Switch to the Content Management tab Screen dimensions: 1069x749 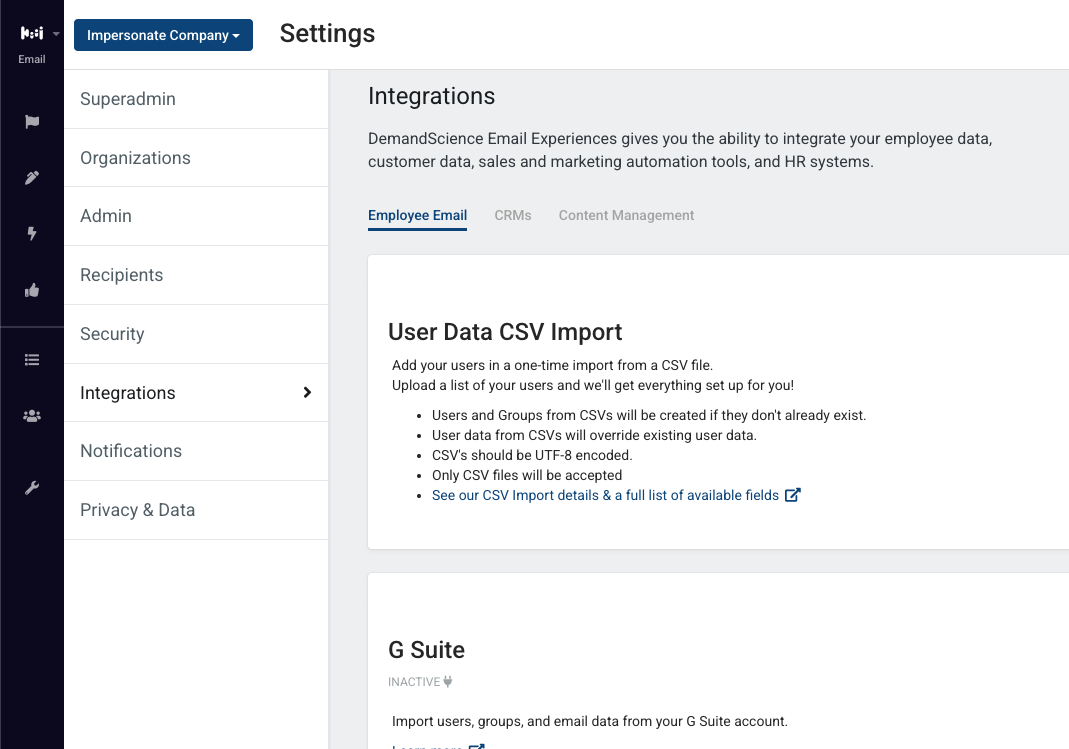coord(626,215)
